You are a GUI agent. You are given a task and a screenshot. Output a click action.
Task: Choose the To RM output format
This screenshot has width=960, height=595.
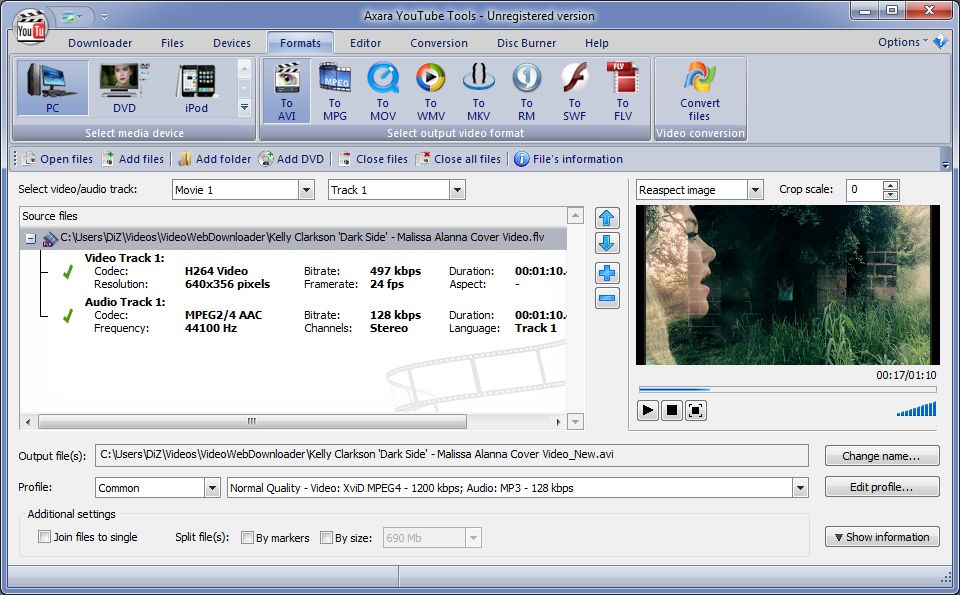(527, 92)
